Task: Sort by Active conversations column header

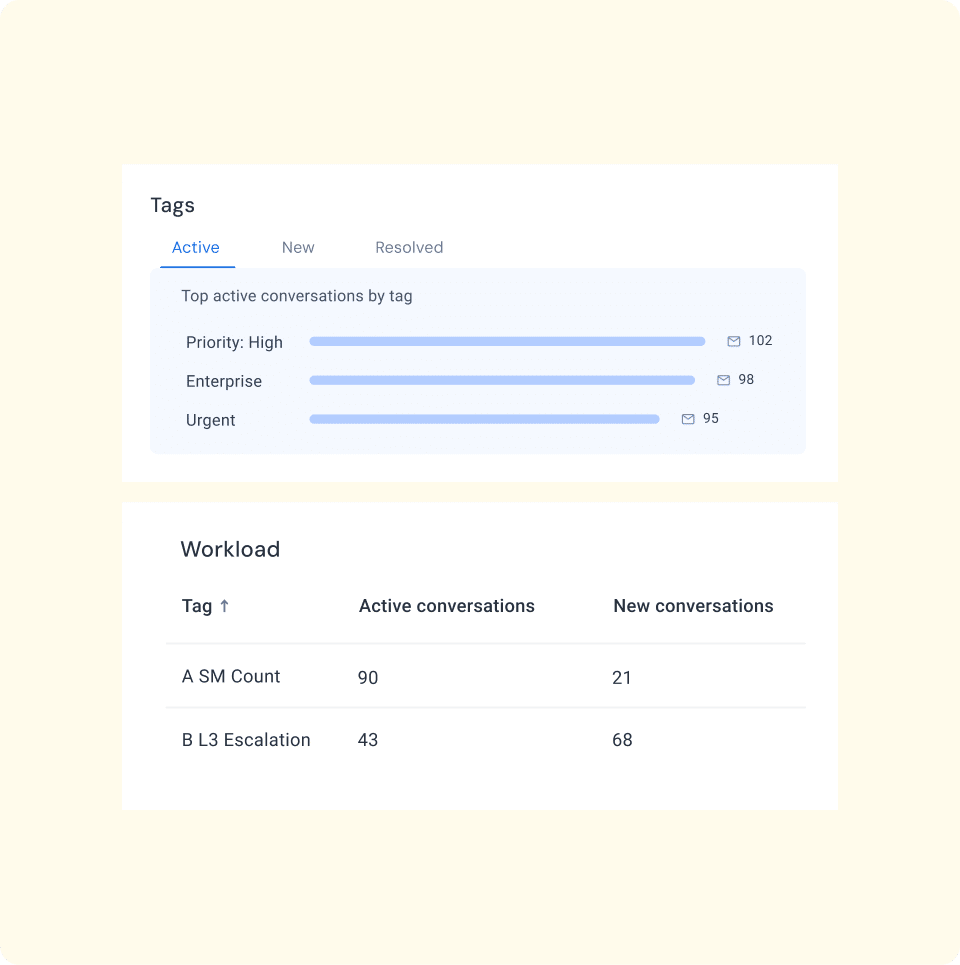Action: tap(446, 606)
